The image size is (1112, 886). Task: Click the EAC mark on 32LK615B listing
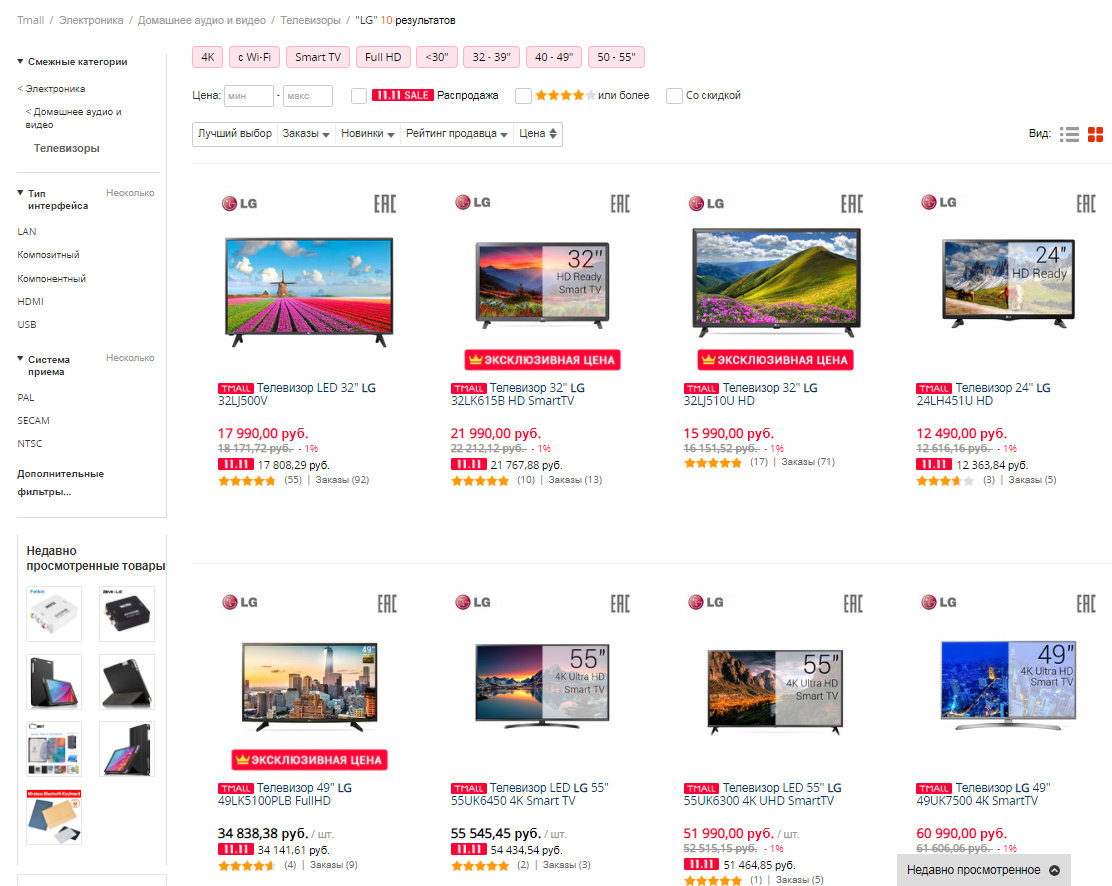click(620, 203)
